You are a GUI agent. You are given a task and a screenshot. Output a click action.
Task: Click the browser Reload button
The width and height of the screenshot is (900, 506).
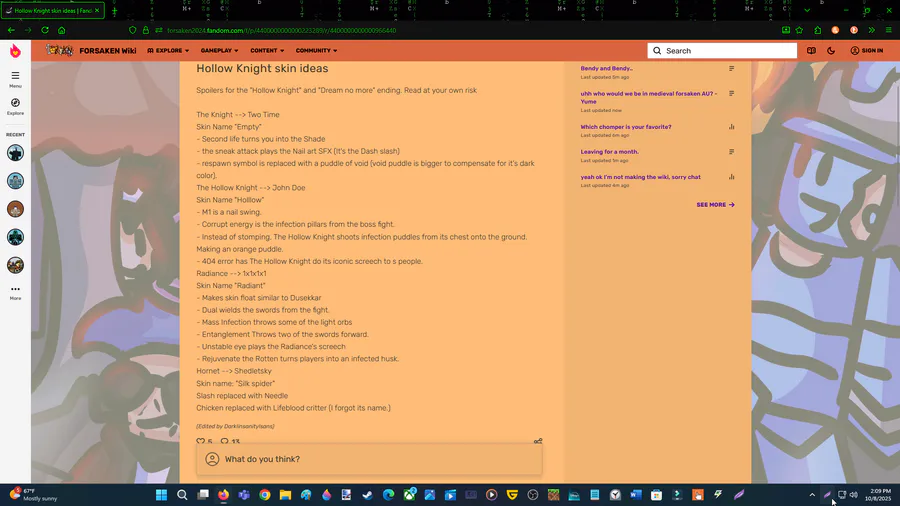pyautogui.click(x=45, y=30)
